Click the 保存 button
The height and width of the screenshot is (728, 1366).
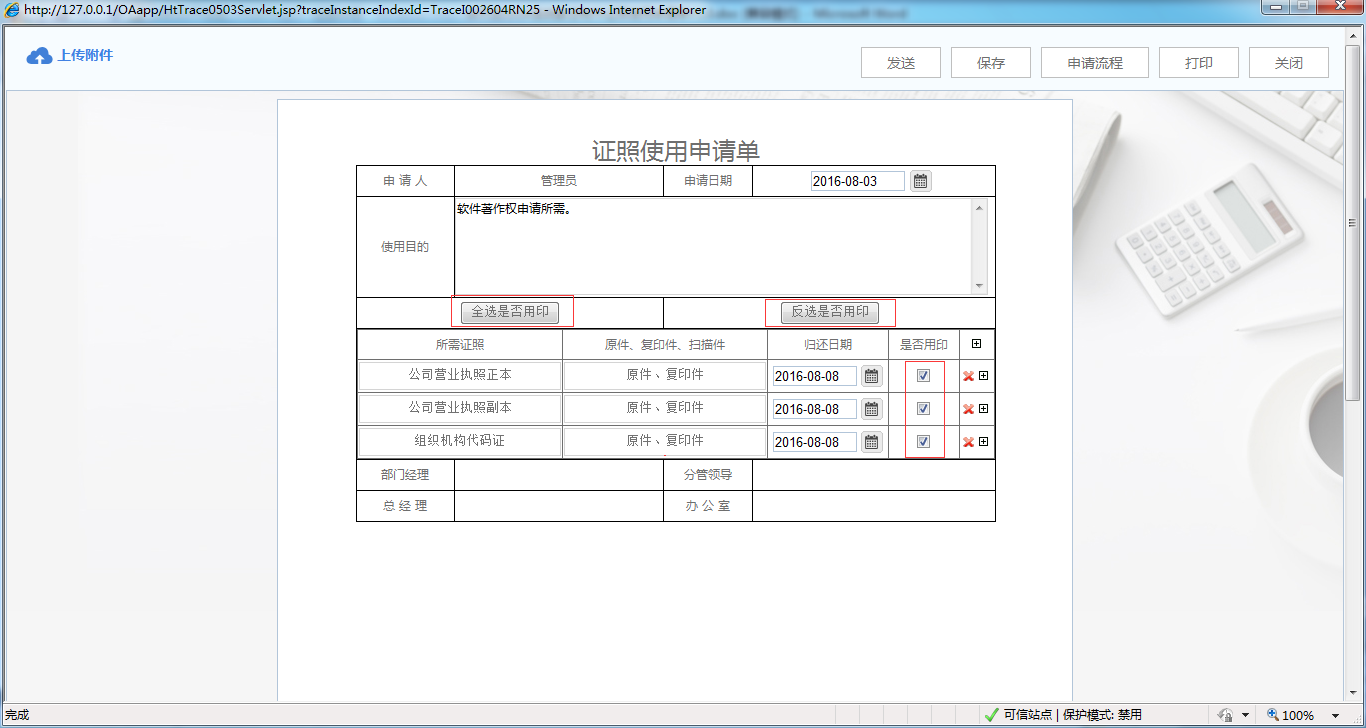tap(990, 62)
